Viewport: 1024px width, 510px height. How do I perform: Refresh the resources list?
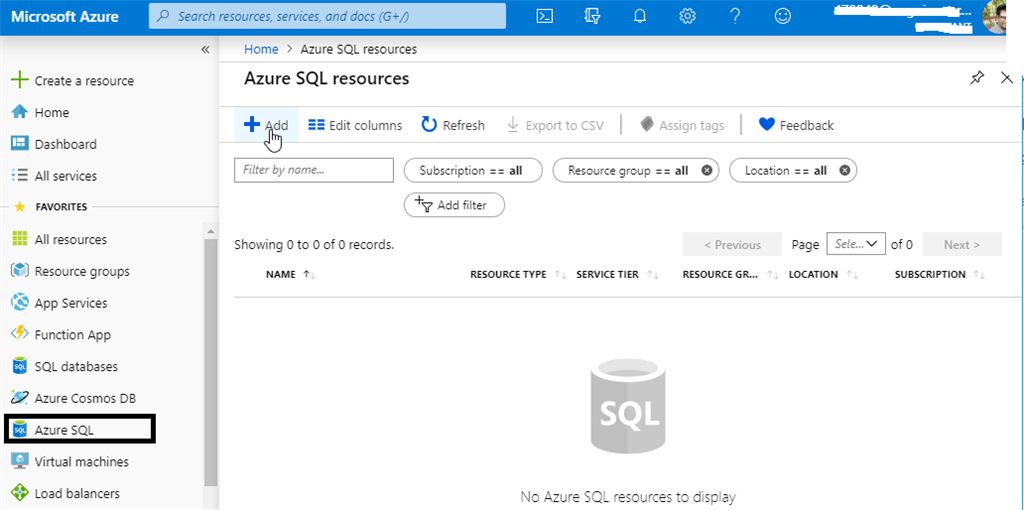pyautogui.click(x=453, y=125)
